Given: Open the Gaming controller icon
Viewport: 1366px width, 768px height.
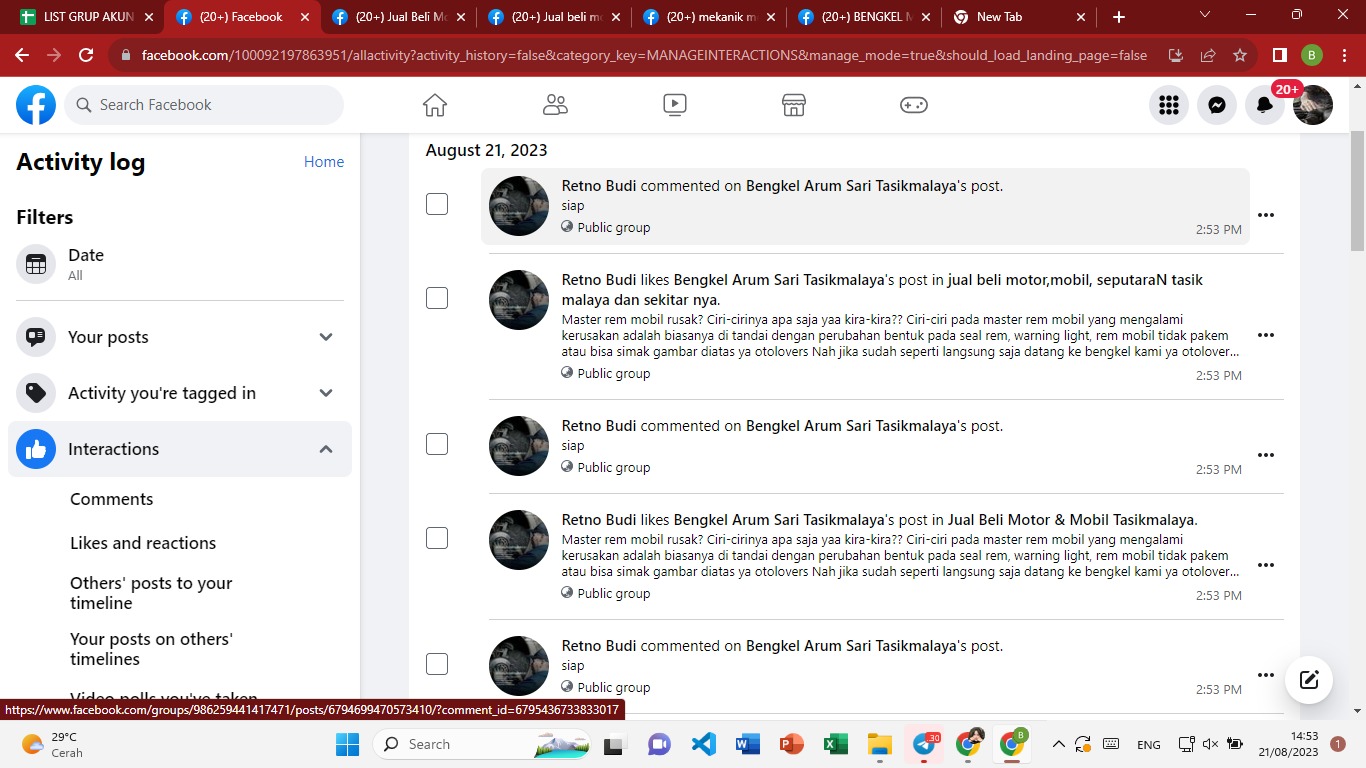Looking at the screenshot, I should (914, 105).
